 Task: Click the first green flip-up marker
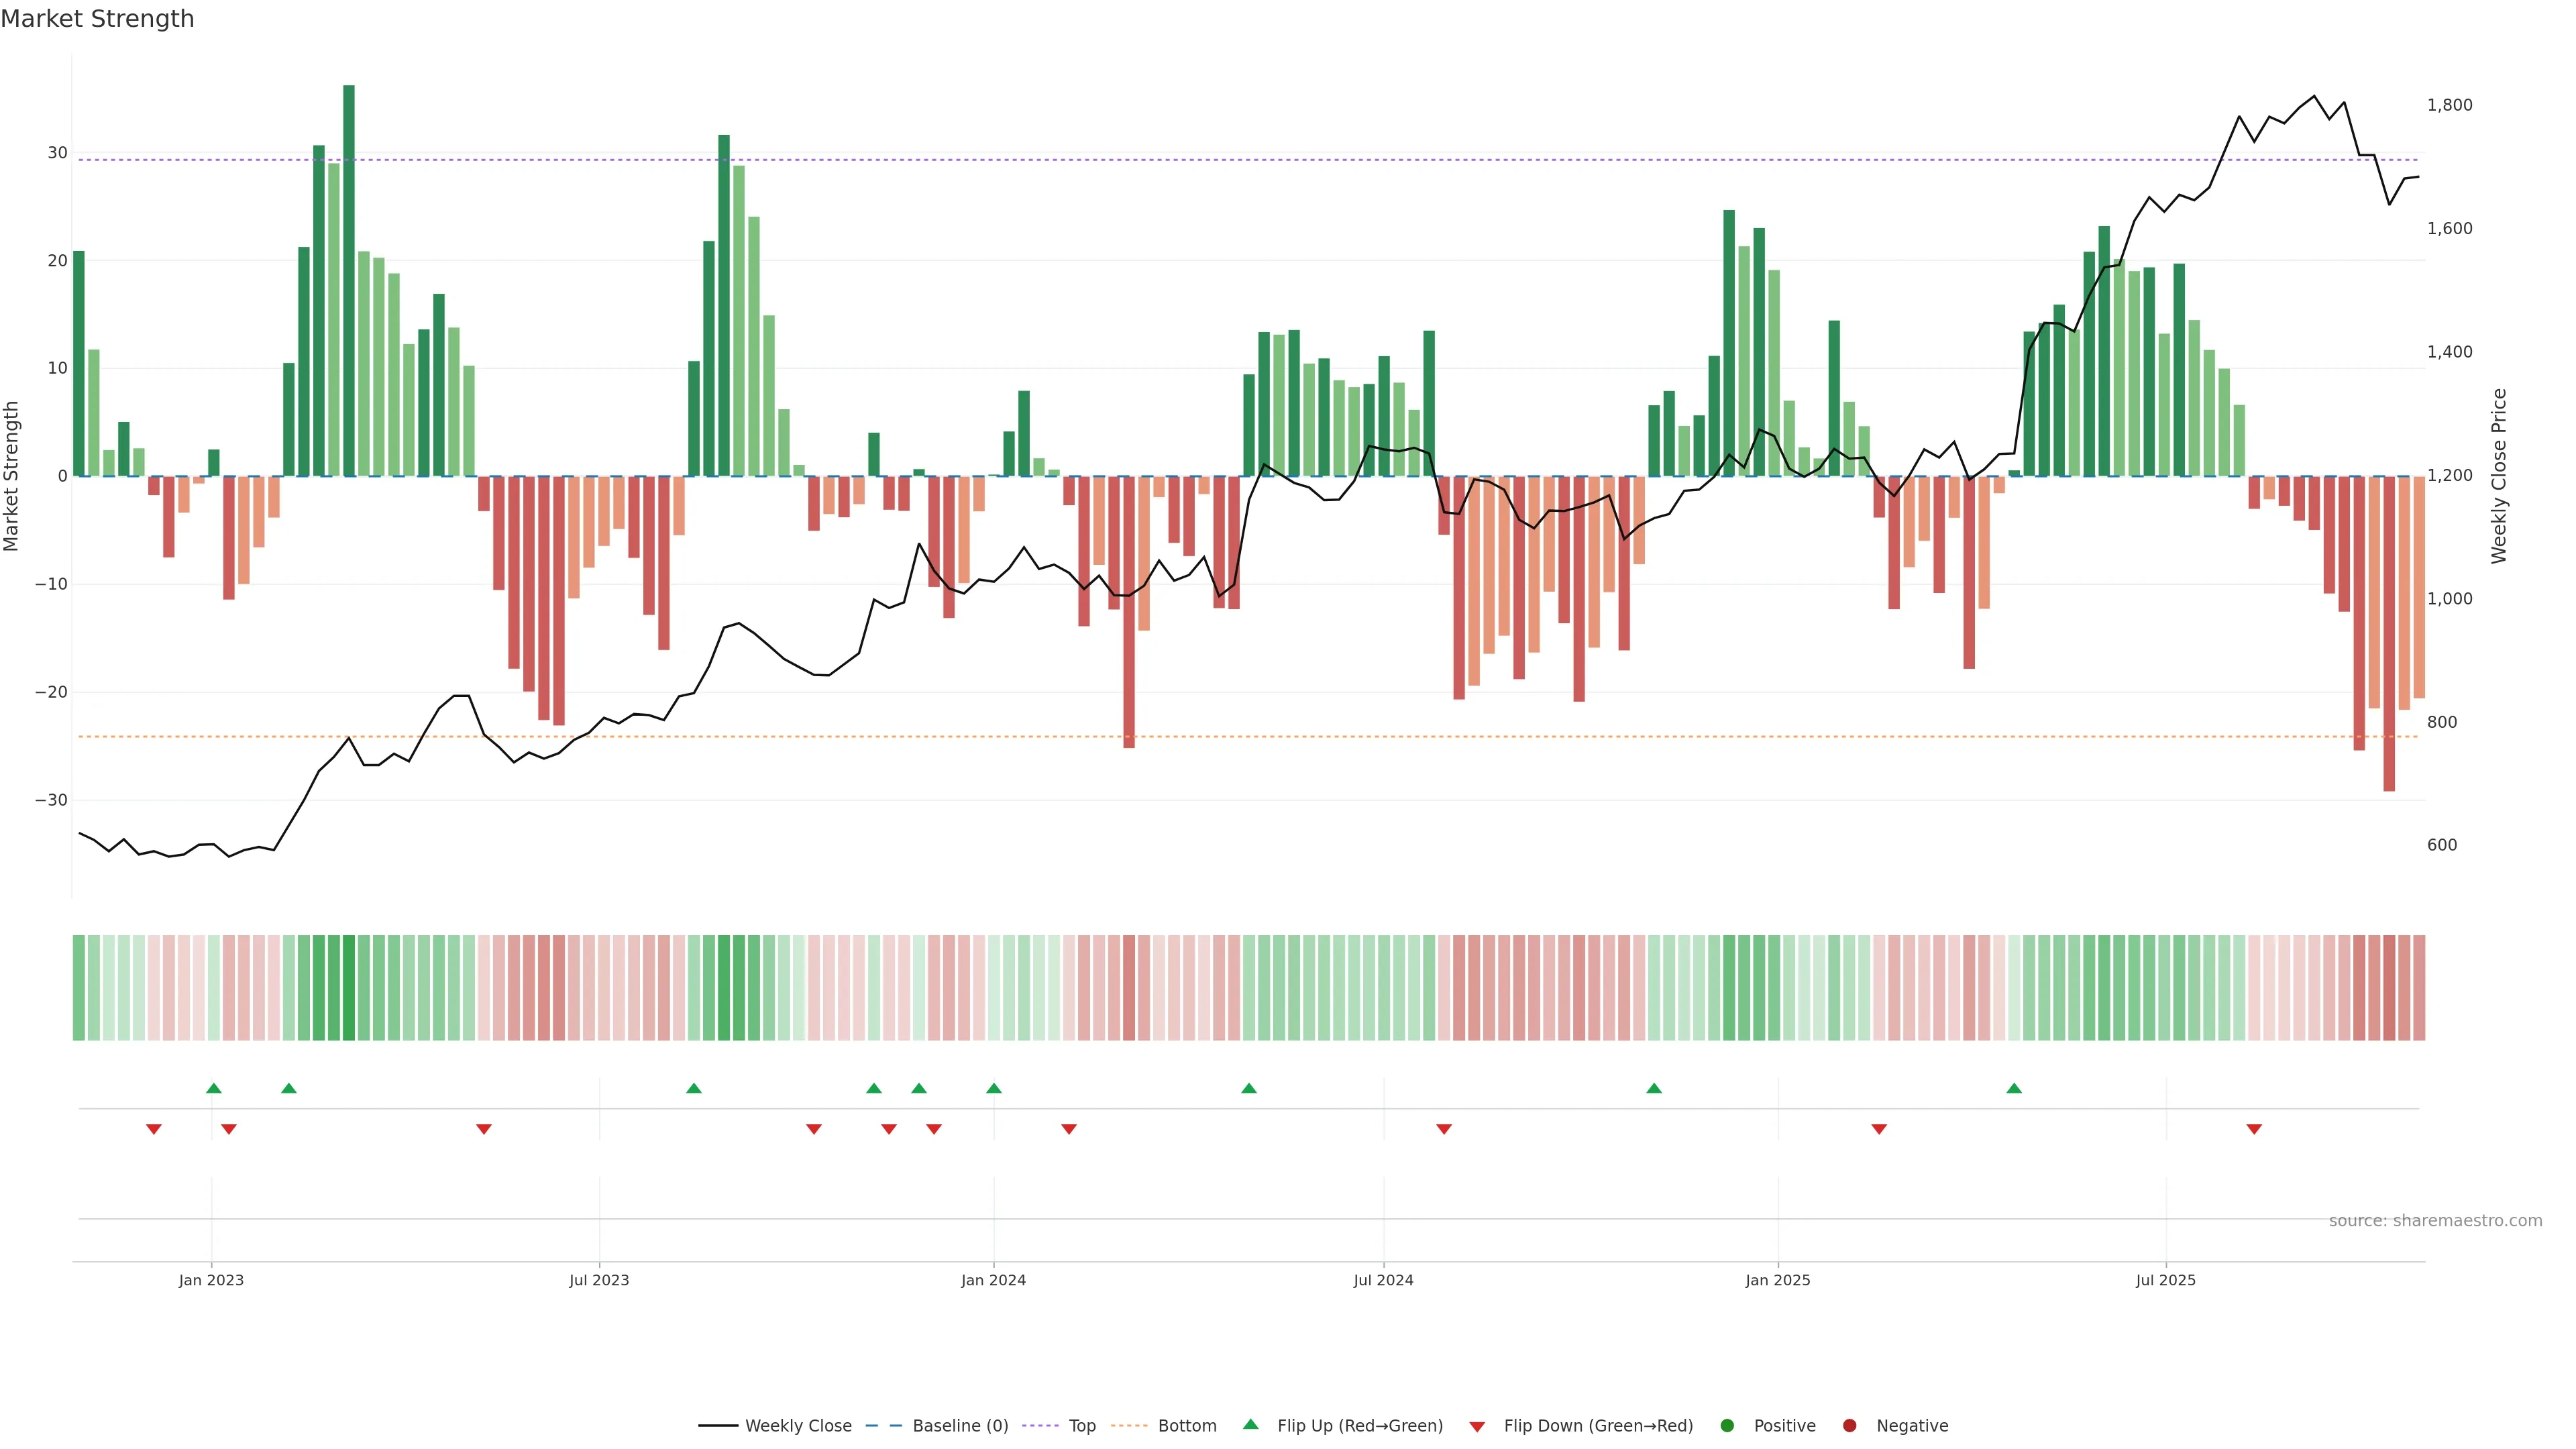[x=214, y=1088]
